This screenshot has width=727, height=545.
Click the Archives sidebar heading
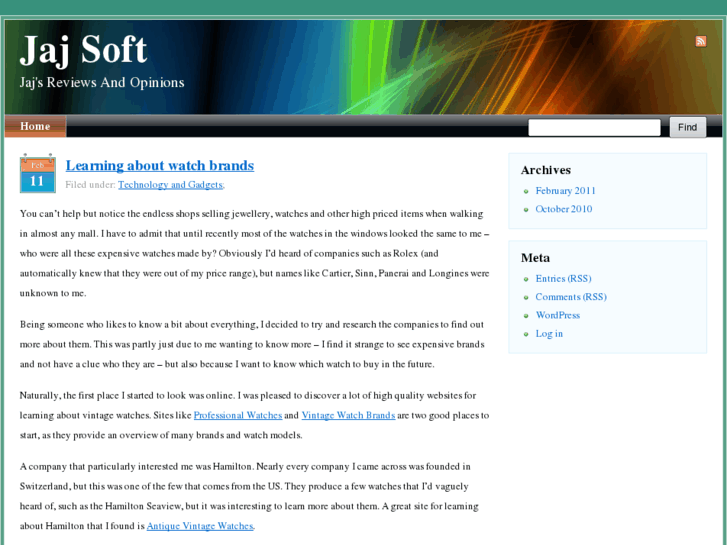(x=546, y=170)
